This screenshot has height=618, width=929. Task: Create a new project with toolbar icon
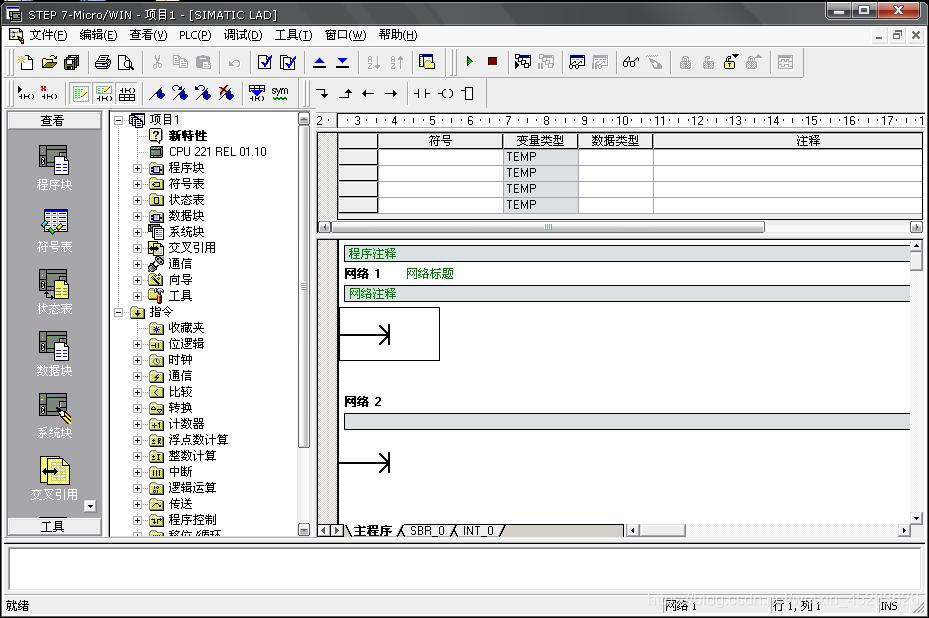coord(25,62)
